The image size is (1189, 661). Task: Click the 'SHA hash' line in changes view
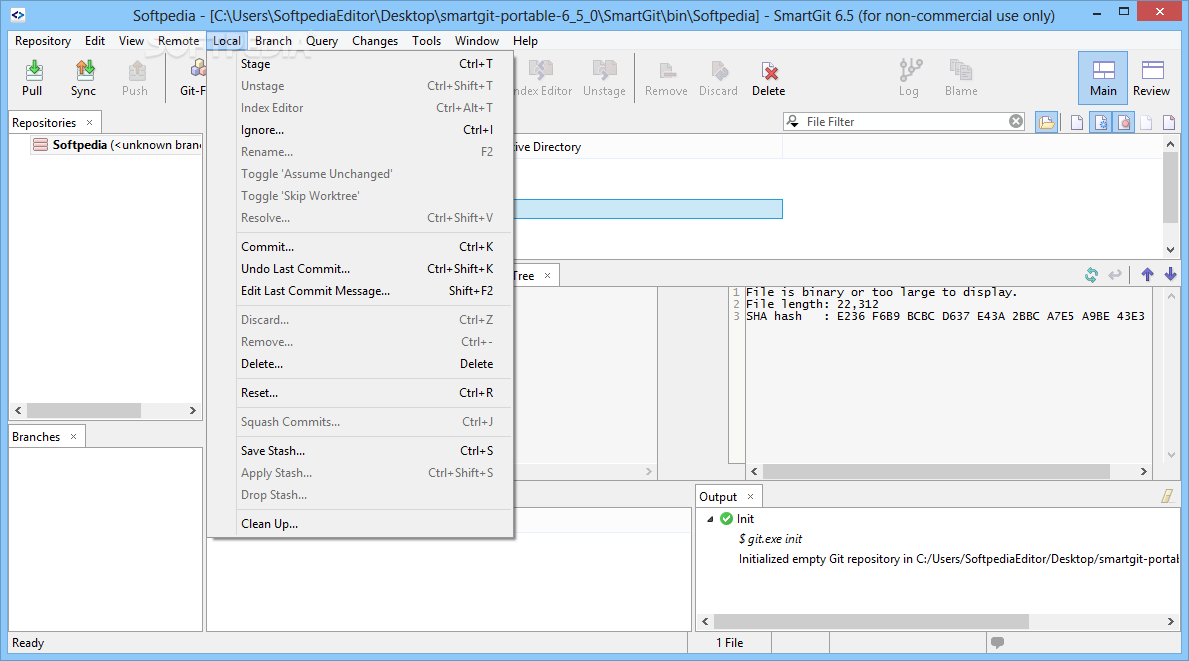[x=945, y=316]
